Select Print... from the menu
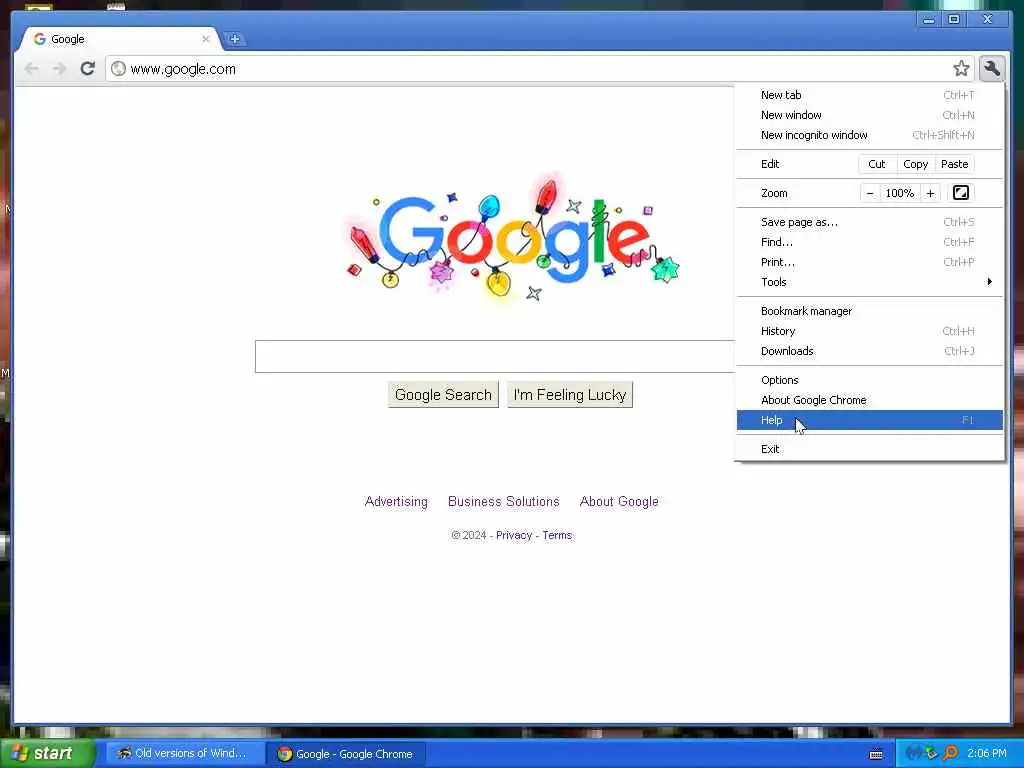The image size is (1024, 768). coord(869,262)
